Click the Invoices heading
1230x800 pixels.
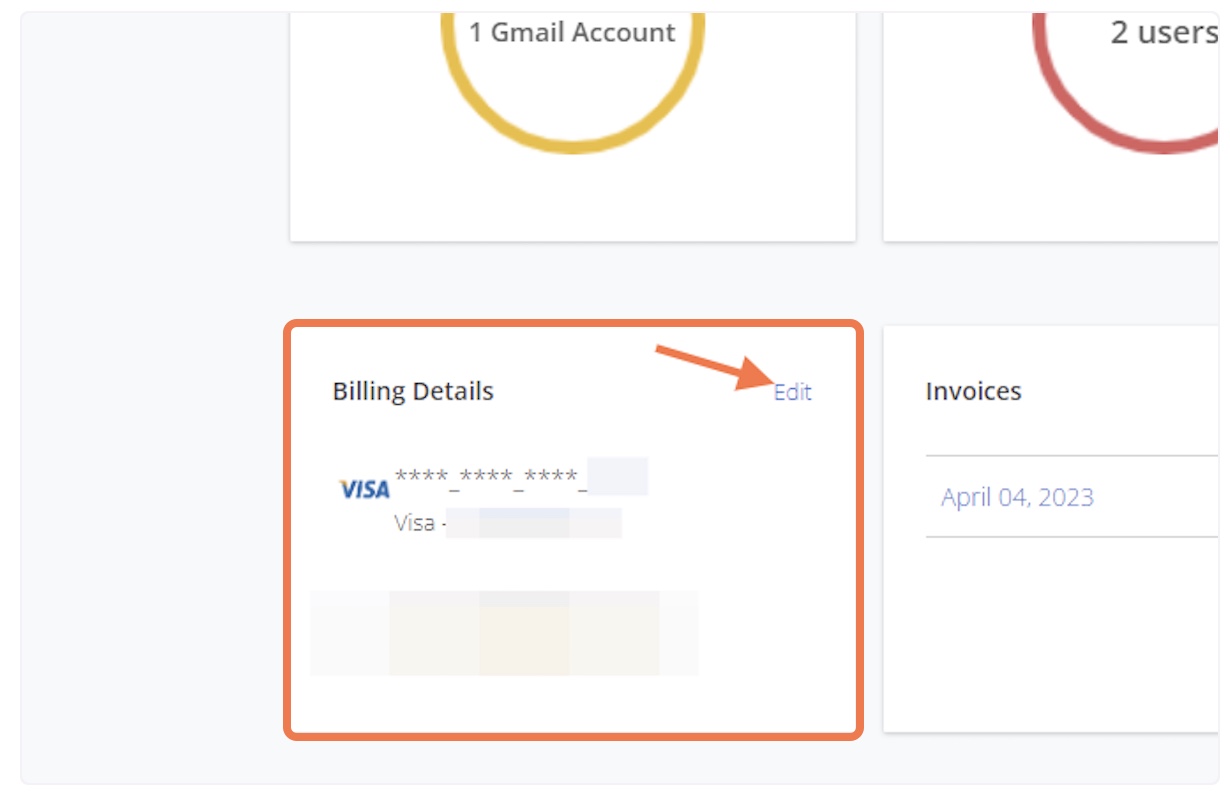[x=973, y=391]
